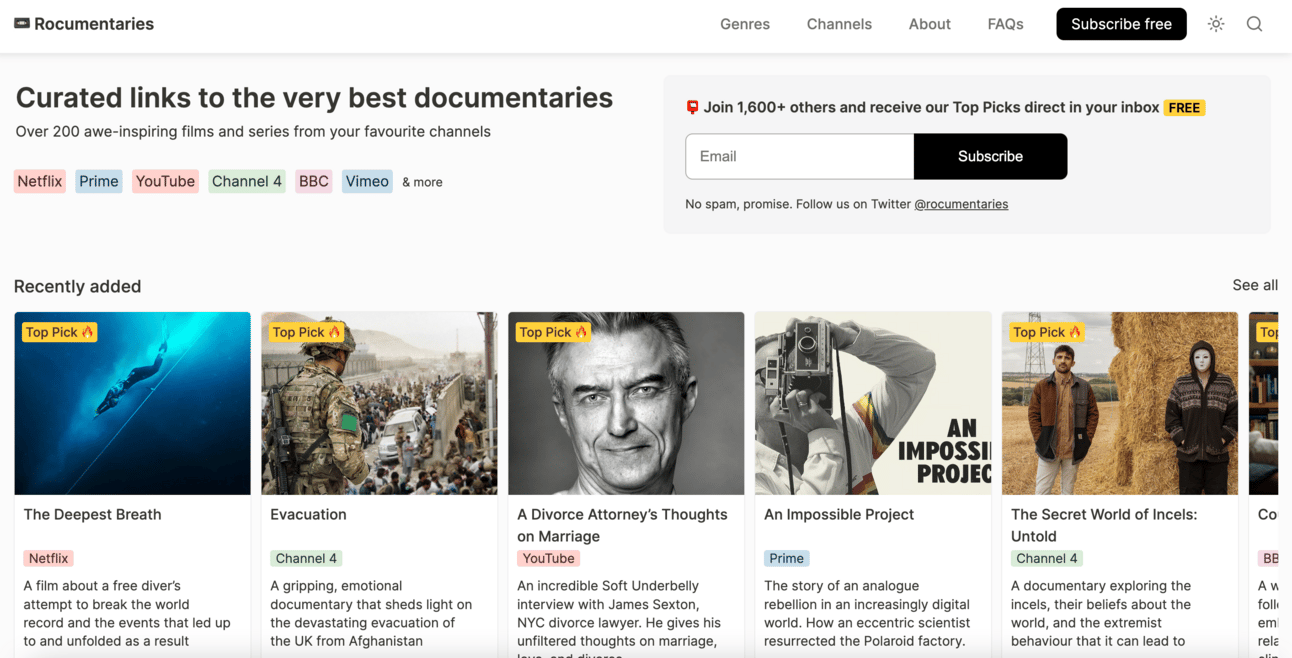The height and width of the screenshot is (658, 1292).
Task: Click Channel 4 tag on Evacuation card
Action: [x=306, y=558]
